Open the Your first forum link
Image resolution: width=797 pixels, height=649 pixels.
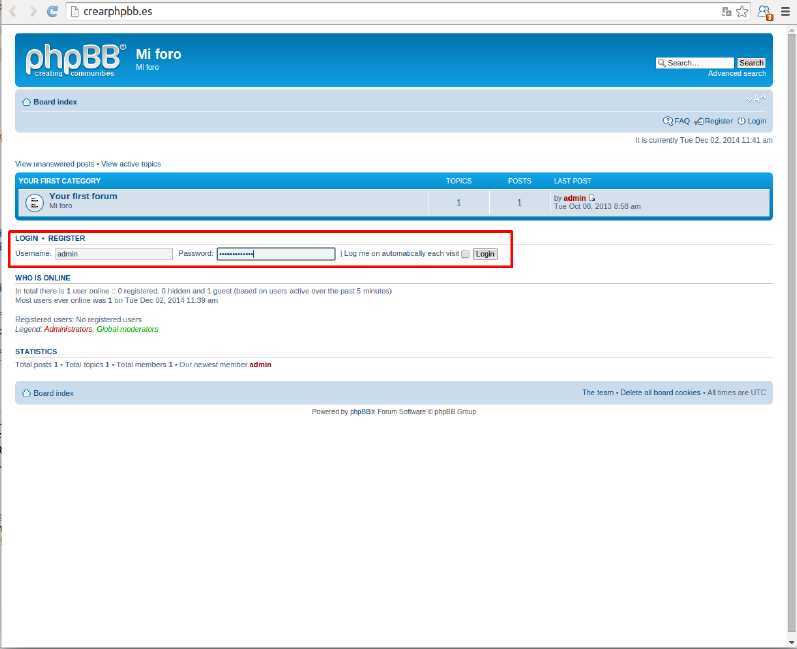[x=83, y=196]
